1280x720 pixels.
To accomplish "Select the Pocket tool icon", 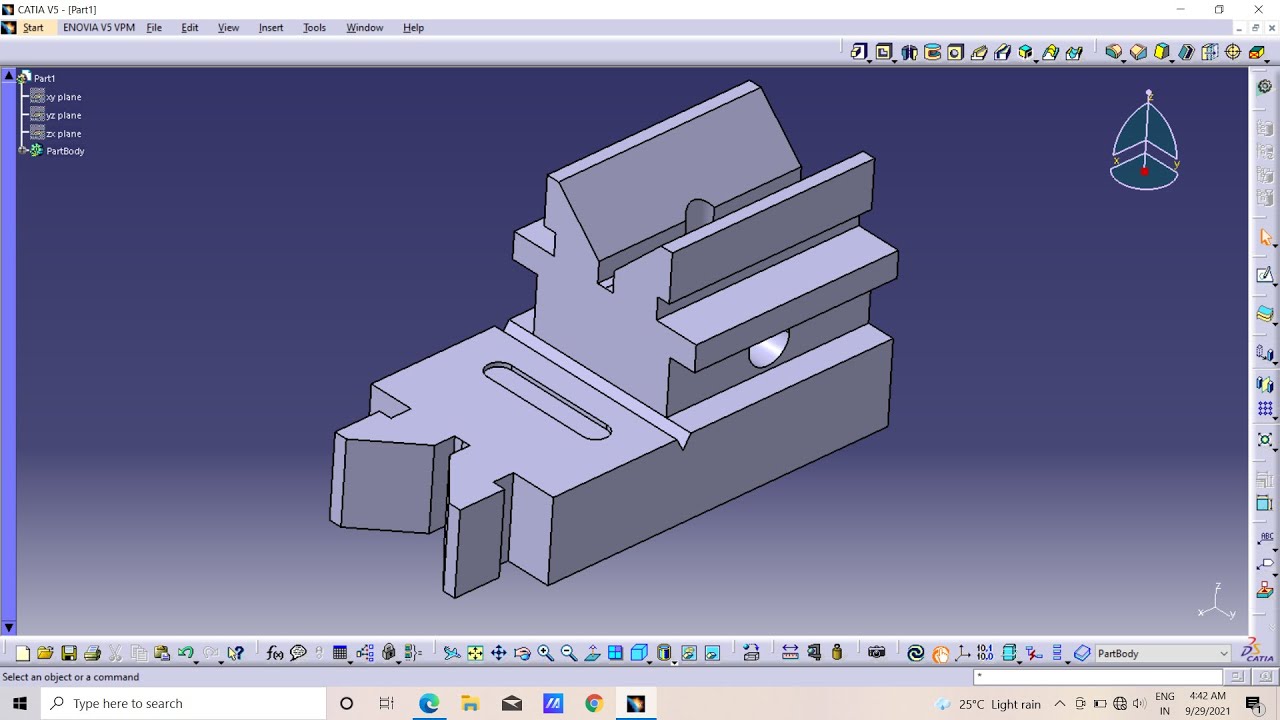I will 884,52.
